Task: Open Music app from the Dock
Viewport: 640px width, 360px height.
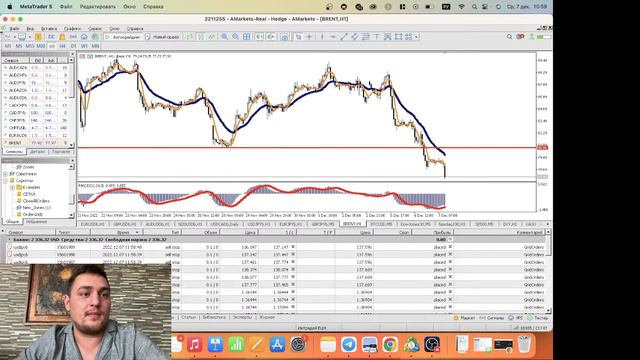Action: tap(195, 344)
